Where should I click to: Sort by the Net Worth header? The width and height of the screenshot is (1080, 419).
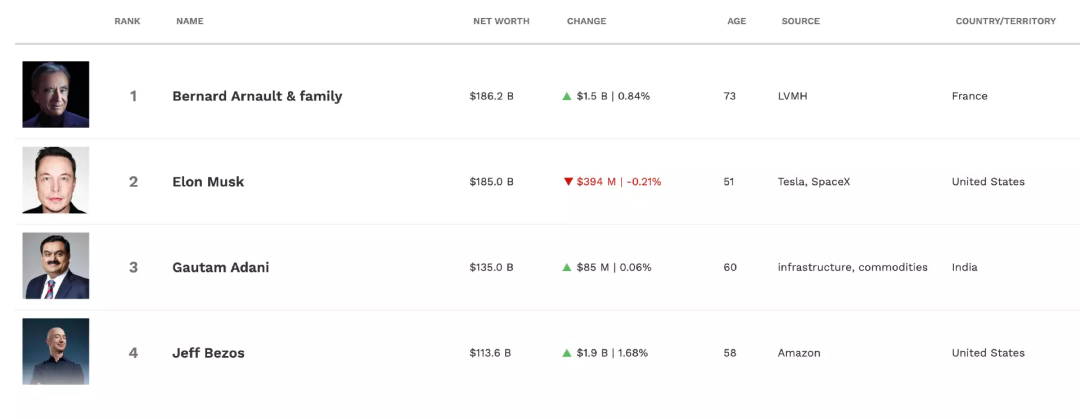[501, 21]
